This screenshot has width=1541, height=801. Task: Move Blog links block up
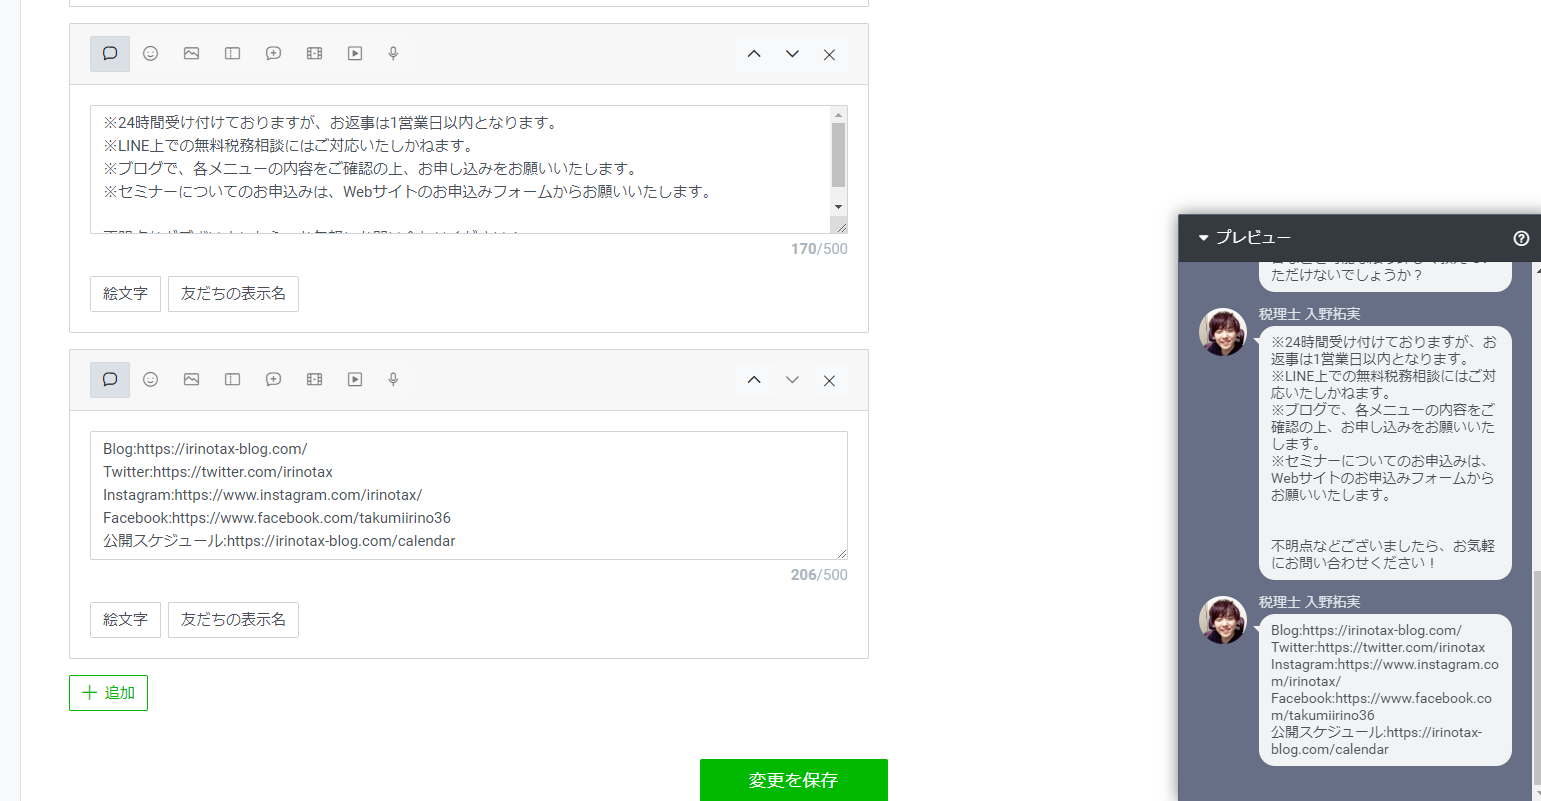(754, 380)
